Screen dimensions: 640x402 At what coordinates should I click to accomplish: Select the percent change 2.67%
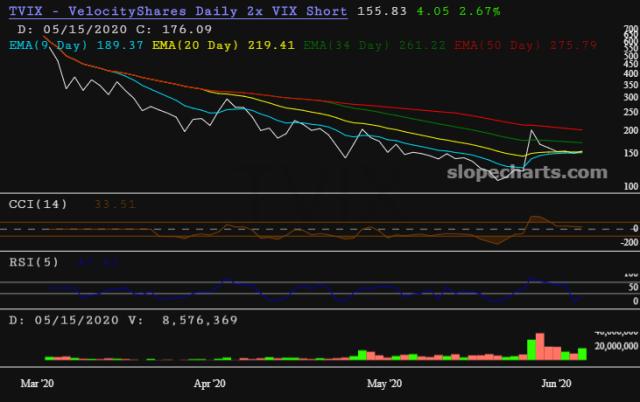pyautogui.click(x=480, y=11)
